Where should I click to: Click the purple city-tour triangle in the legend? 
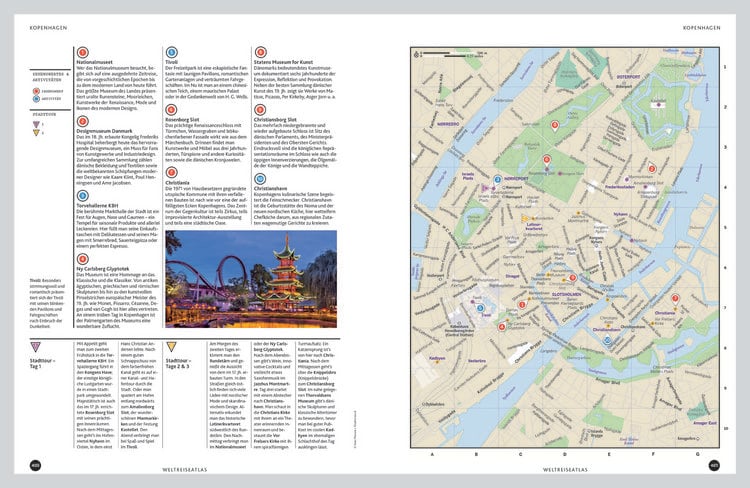(36, 124)
